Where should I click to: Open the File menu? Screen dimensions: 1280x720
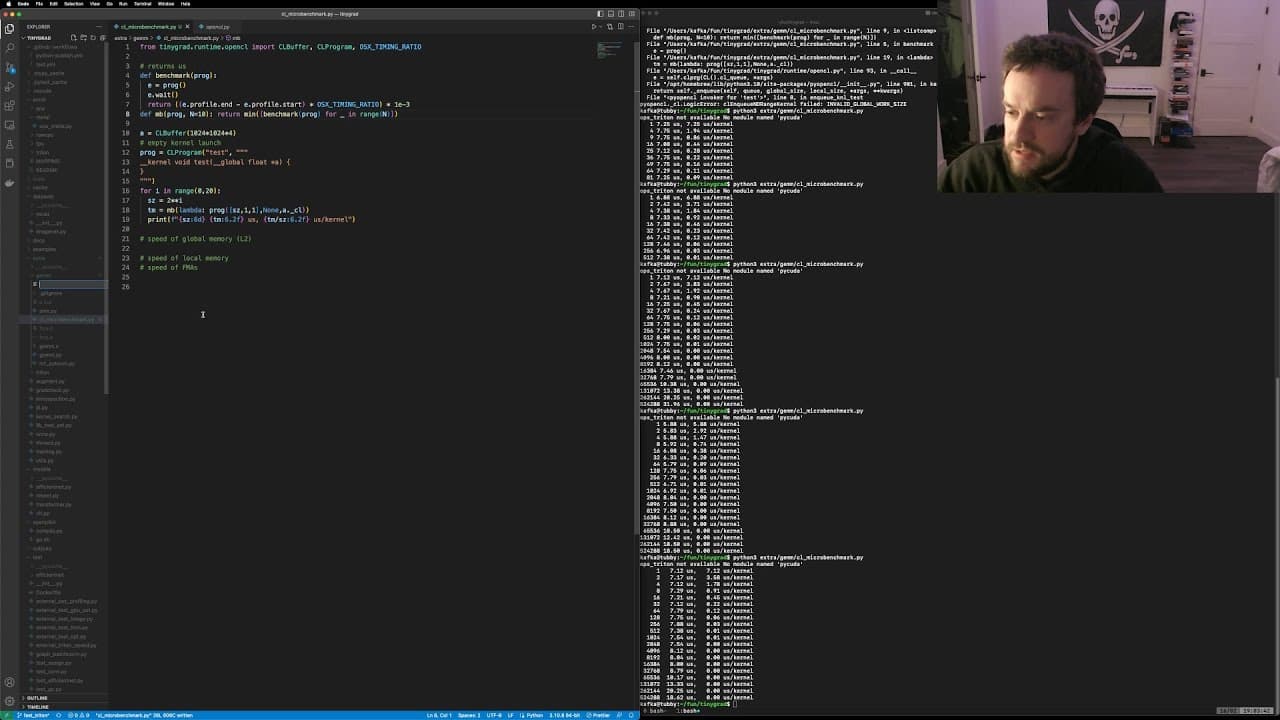[x=41, y=3]
